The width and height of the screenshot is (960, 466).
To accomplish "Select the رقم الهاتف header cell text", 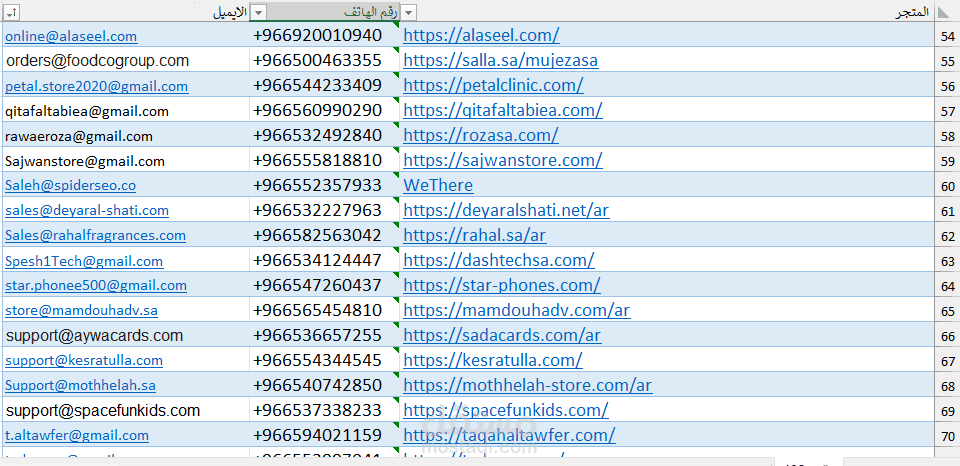I will (x=370, y=12).
